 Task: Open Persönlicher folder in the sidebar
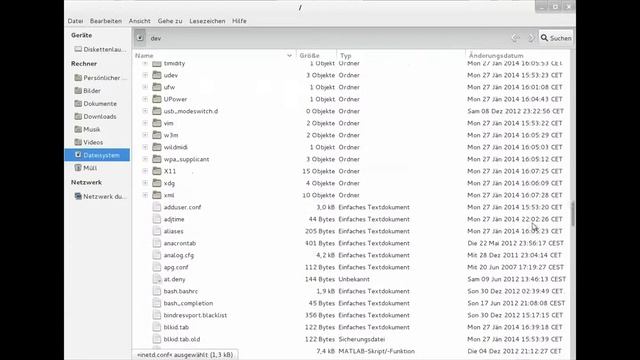tap(101, 78)
